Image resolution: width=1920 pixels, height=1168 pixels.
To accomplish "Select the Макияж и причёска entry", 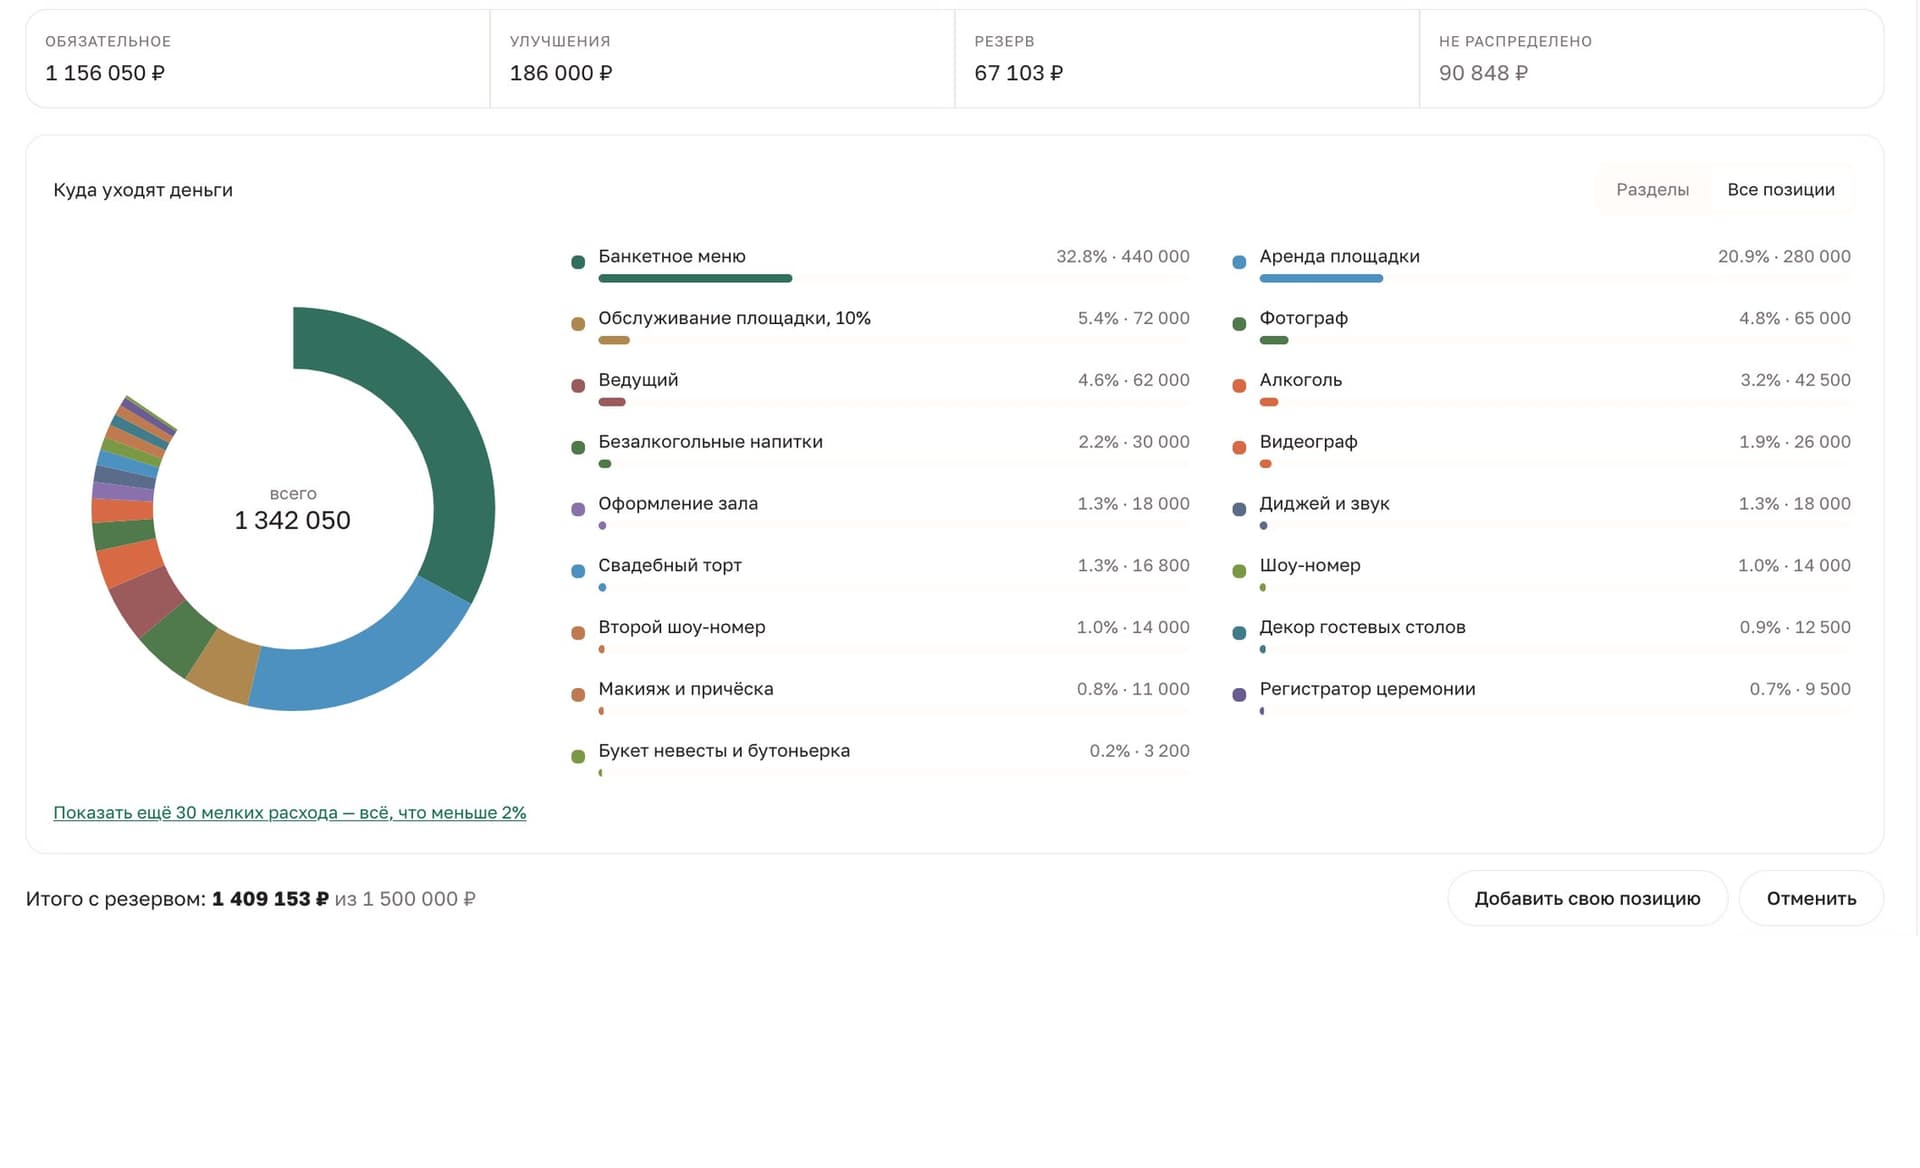I will (x=880, y=700).
